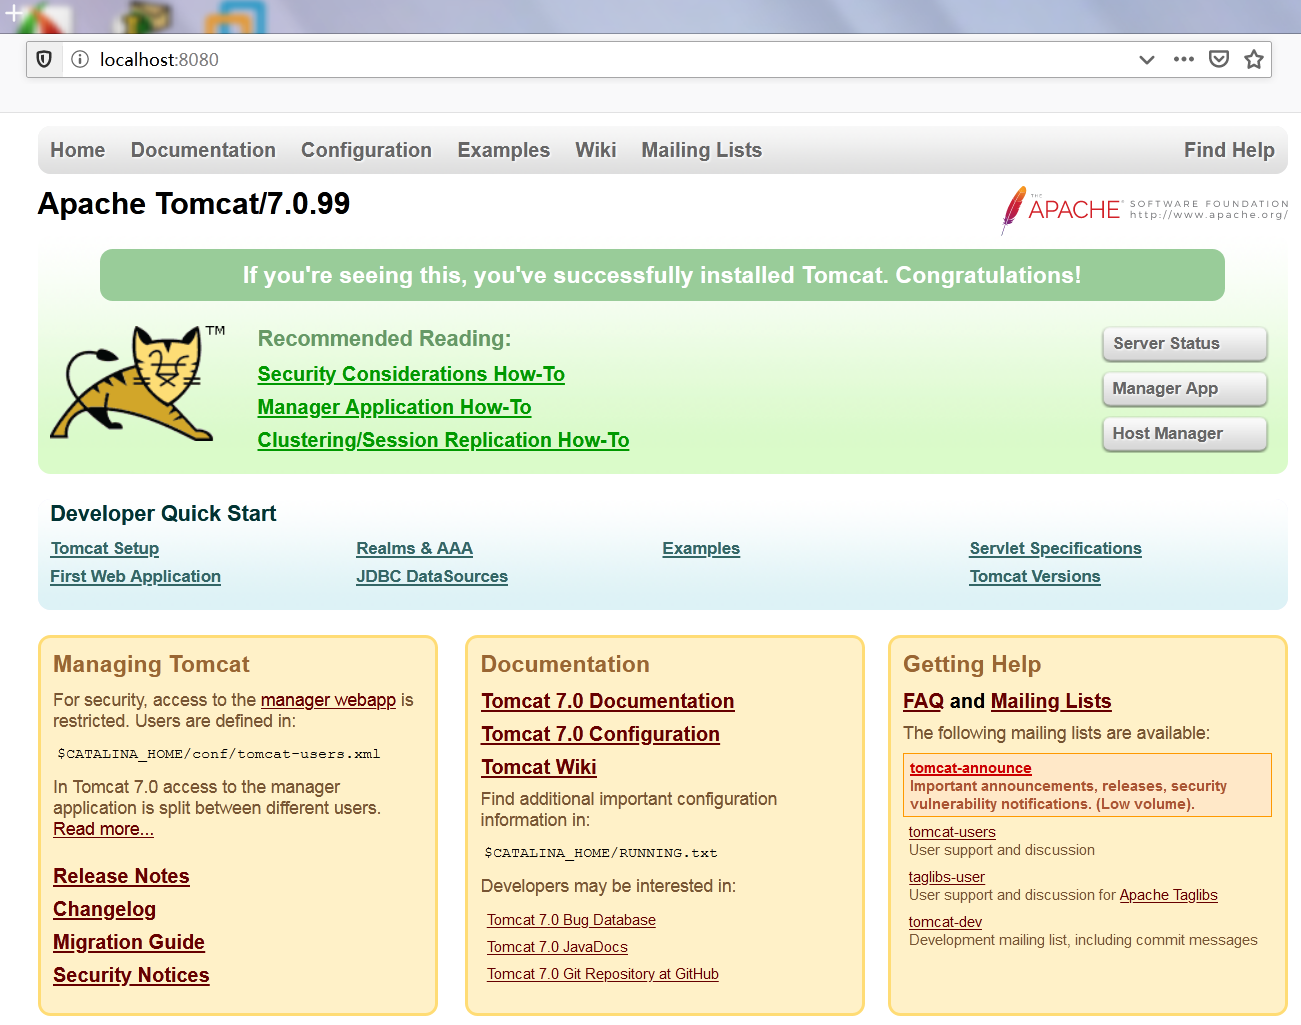The height and width of the screenshot is (1025, 1301).
Task: Open taglibs-user mailing list link
Action: [x=946, y=877]
